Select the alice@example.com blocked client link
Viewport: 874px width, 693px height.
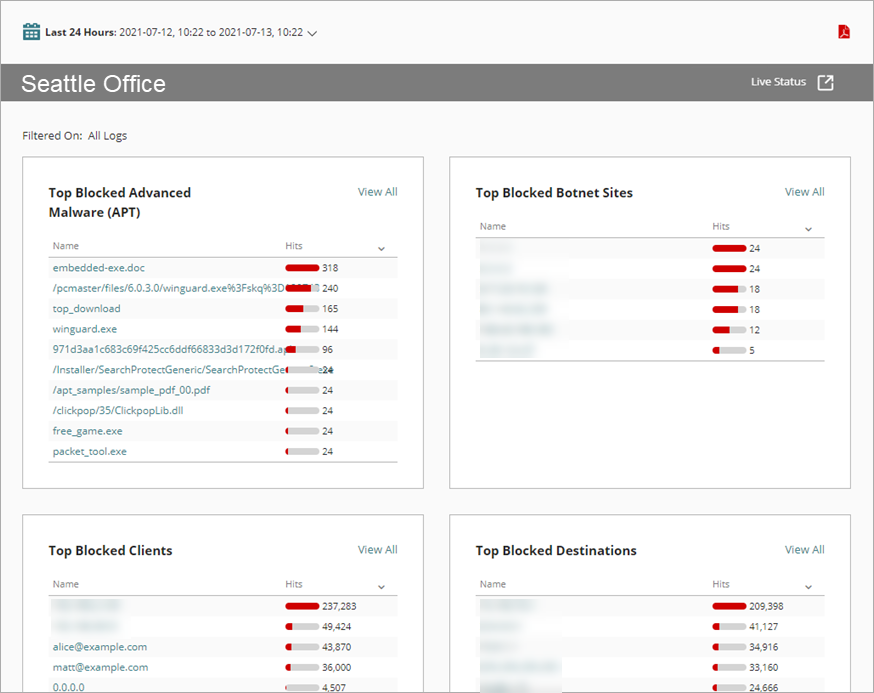coord(99,646)
